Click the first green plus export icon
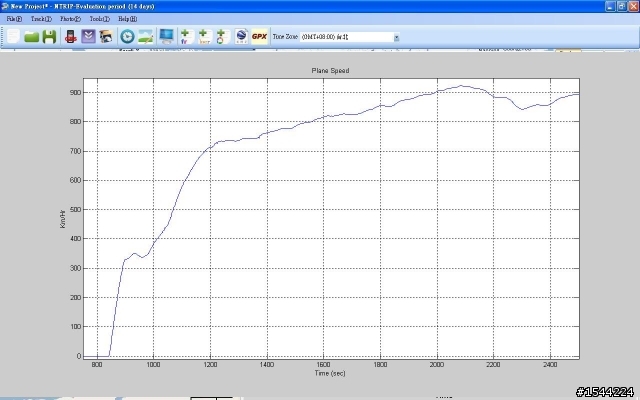The width and height of the screenshot is (640, 400). point(186,37)
